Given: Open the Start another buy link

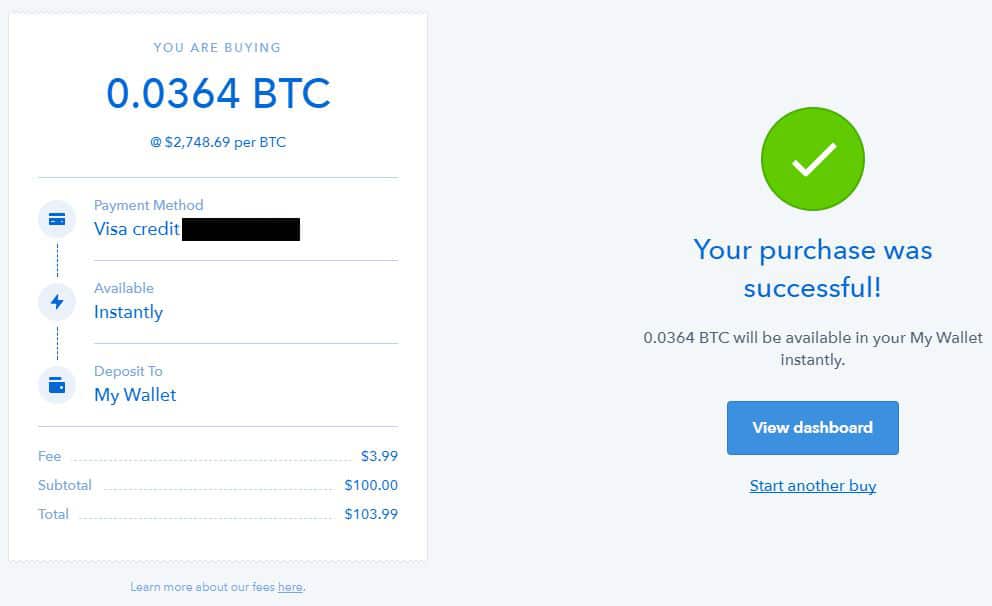Looking at the screenshot, I should click(x=813, y=486).
